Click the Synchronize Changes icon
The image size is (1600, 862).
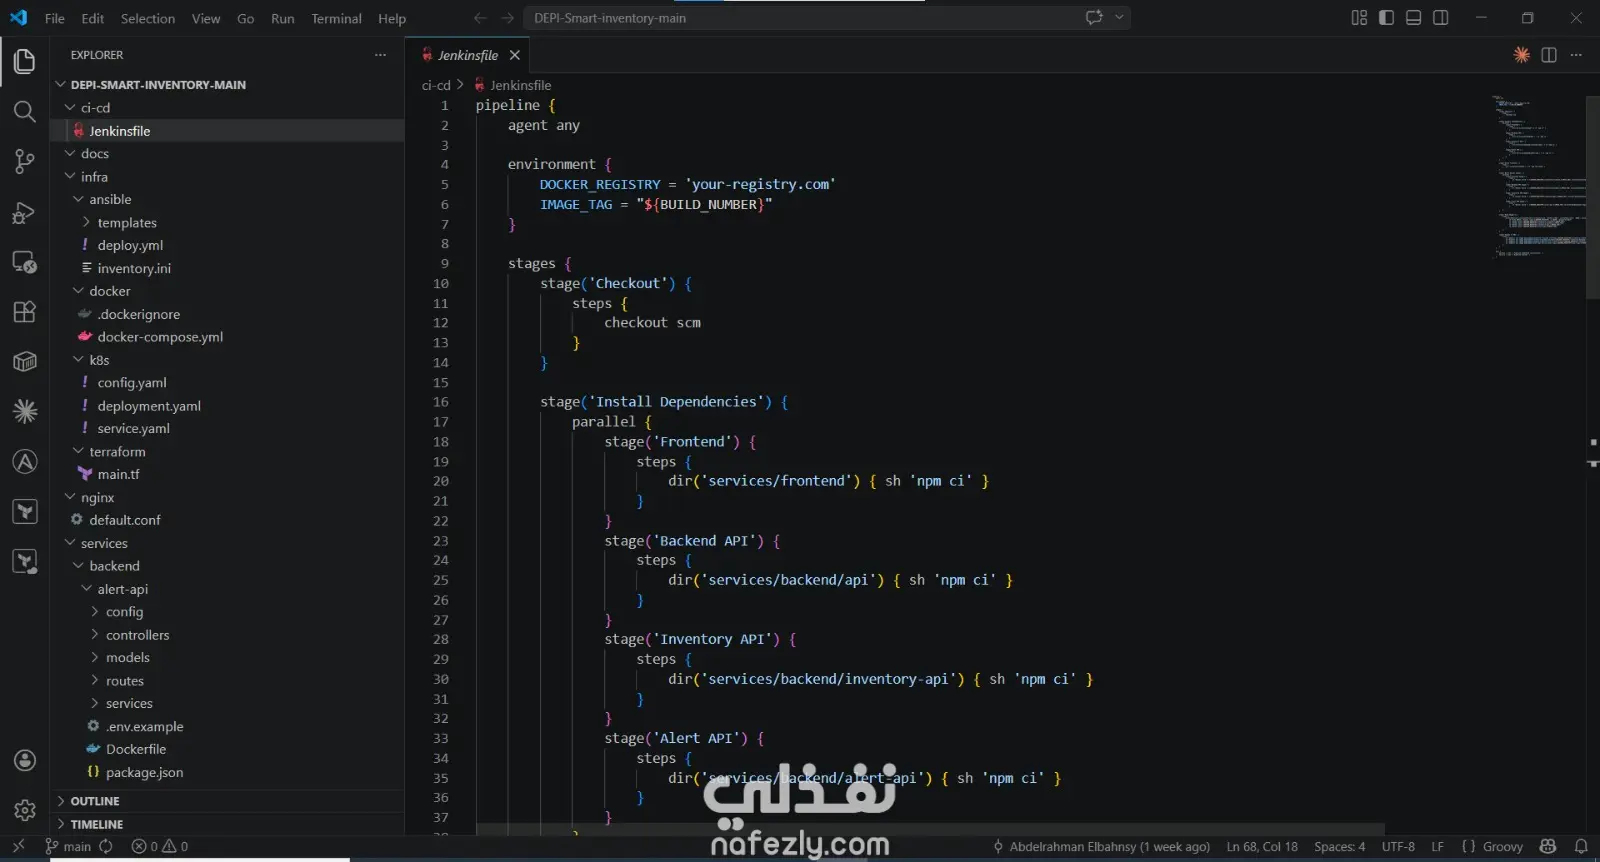tap(105, 847)
